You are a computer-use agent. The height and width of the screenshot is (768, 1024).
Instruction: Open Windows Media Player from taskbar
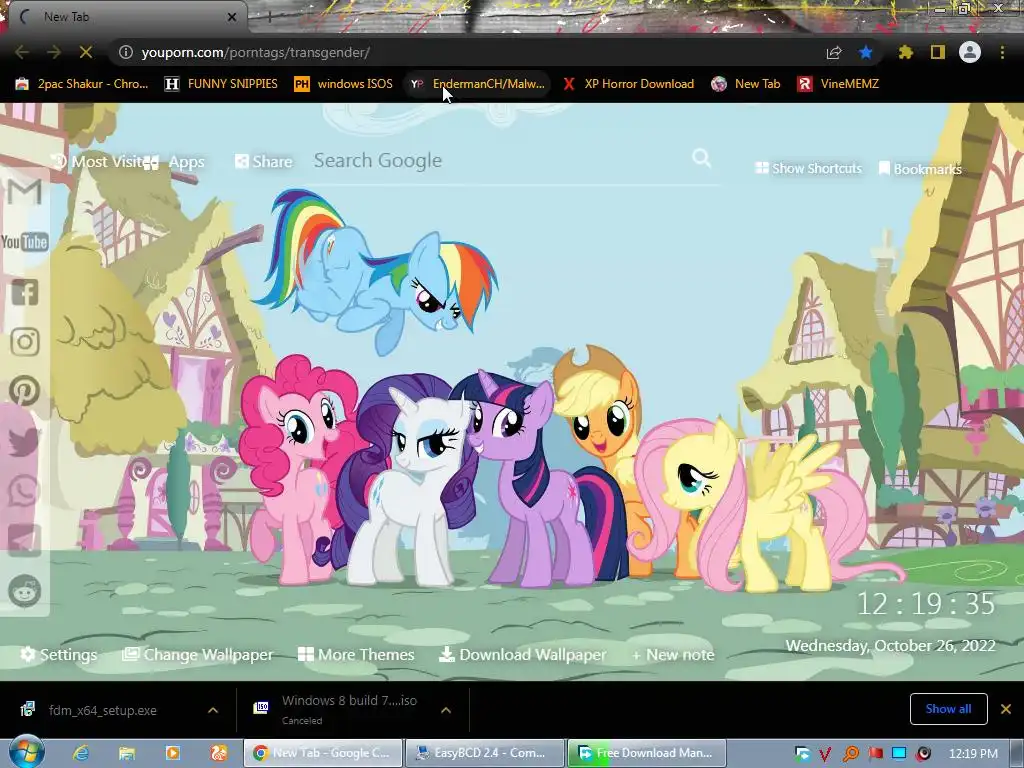pos(172,753)
